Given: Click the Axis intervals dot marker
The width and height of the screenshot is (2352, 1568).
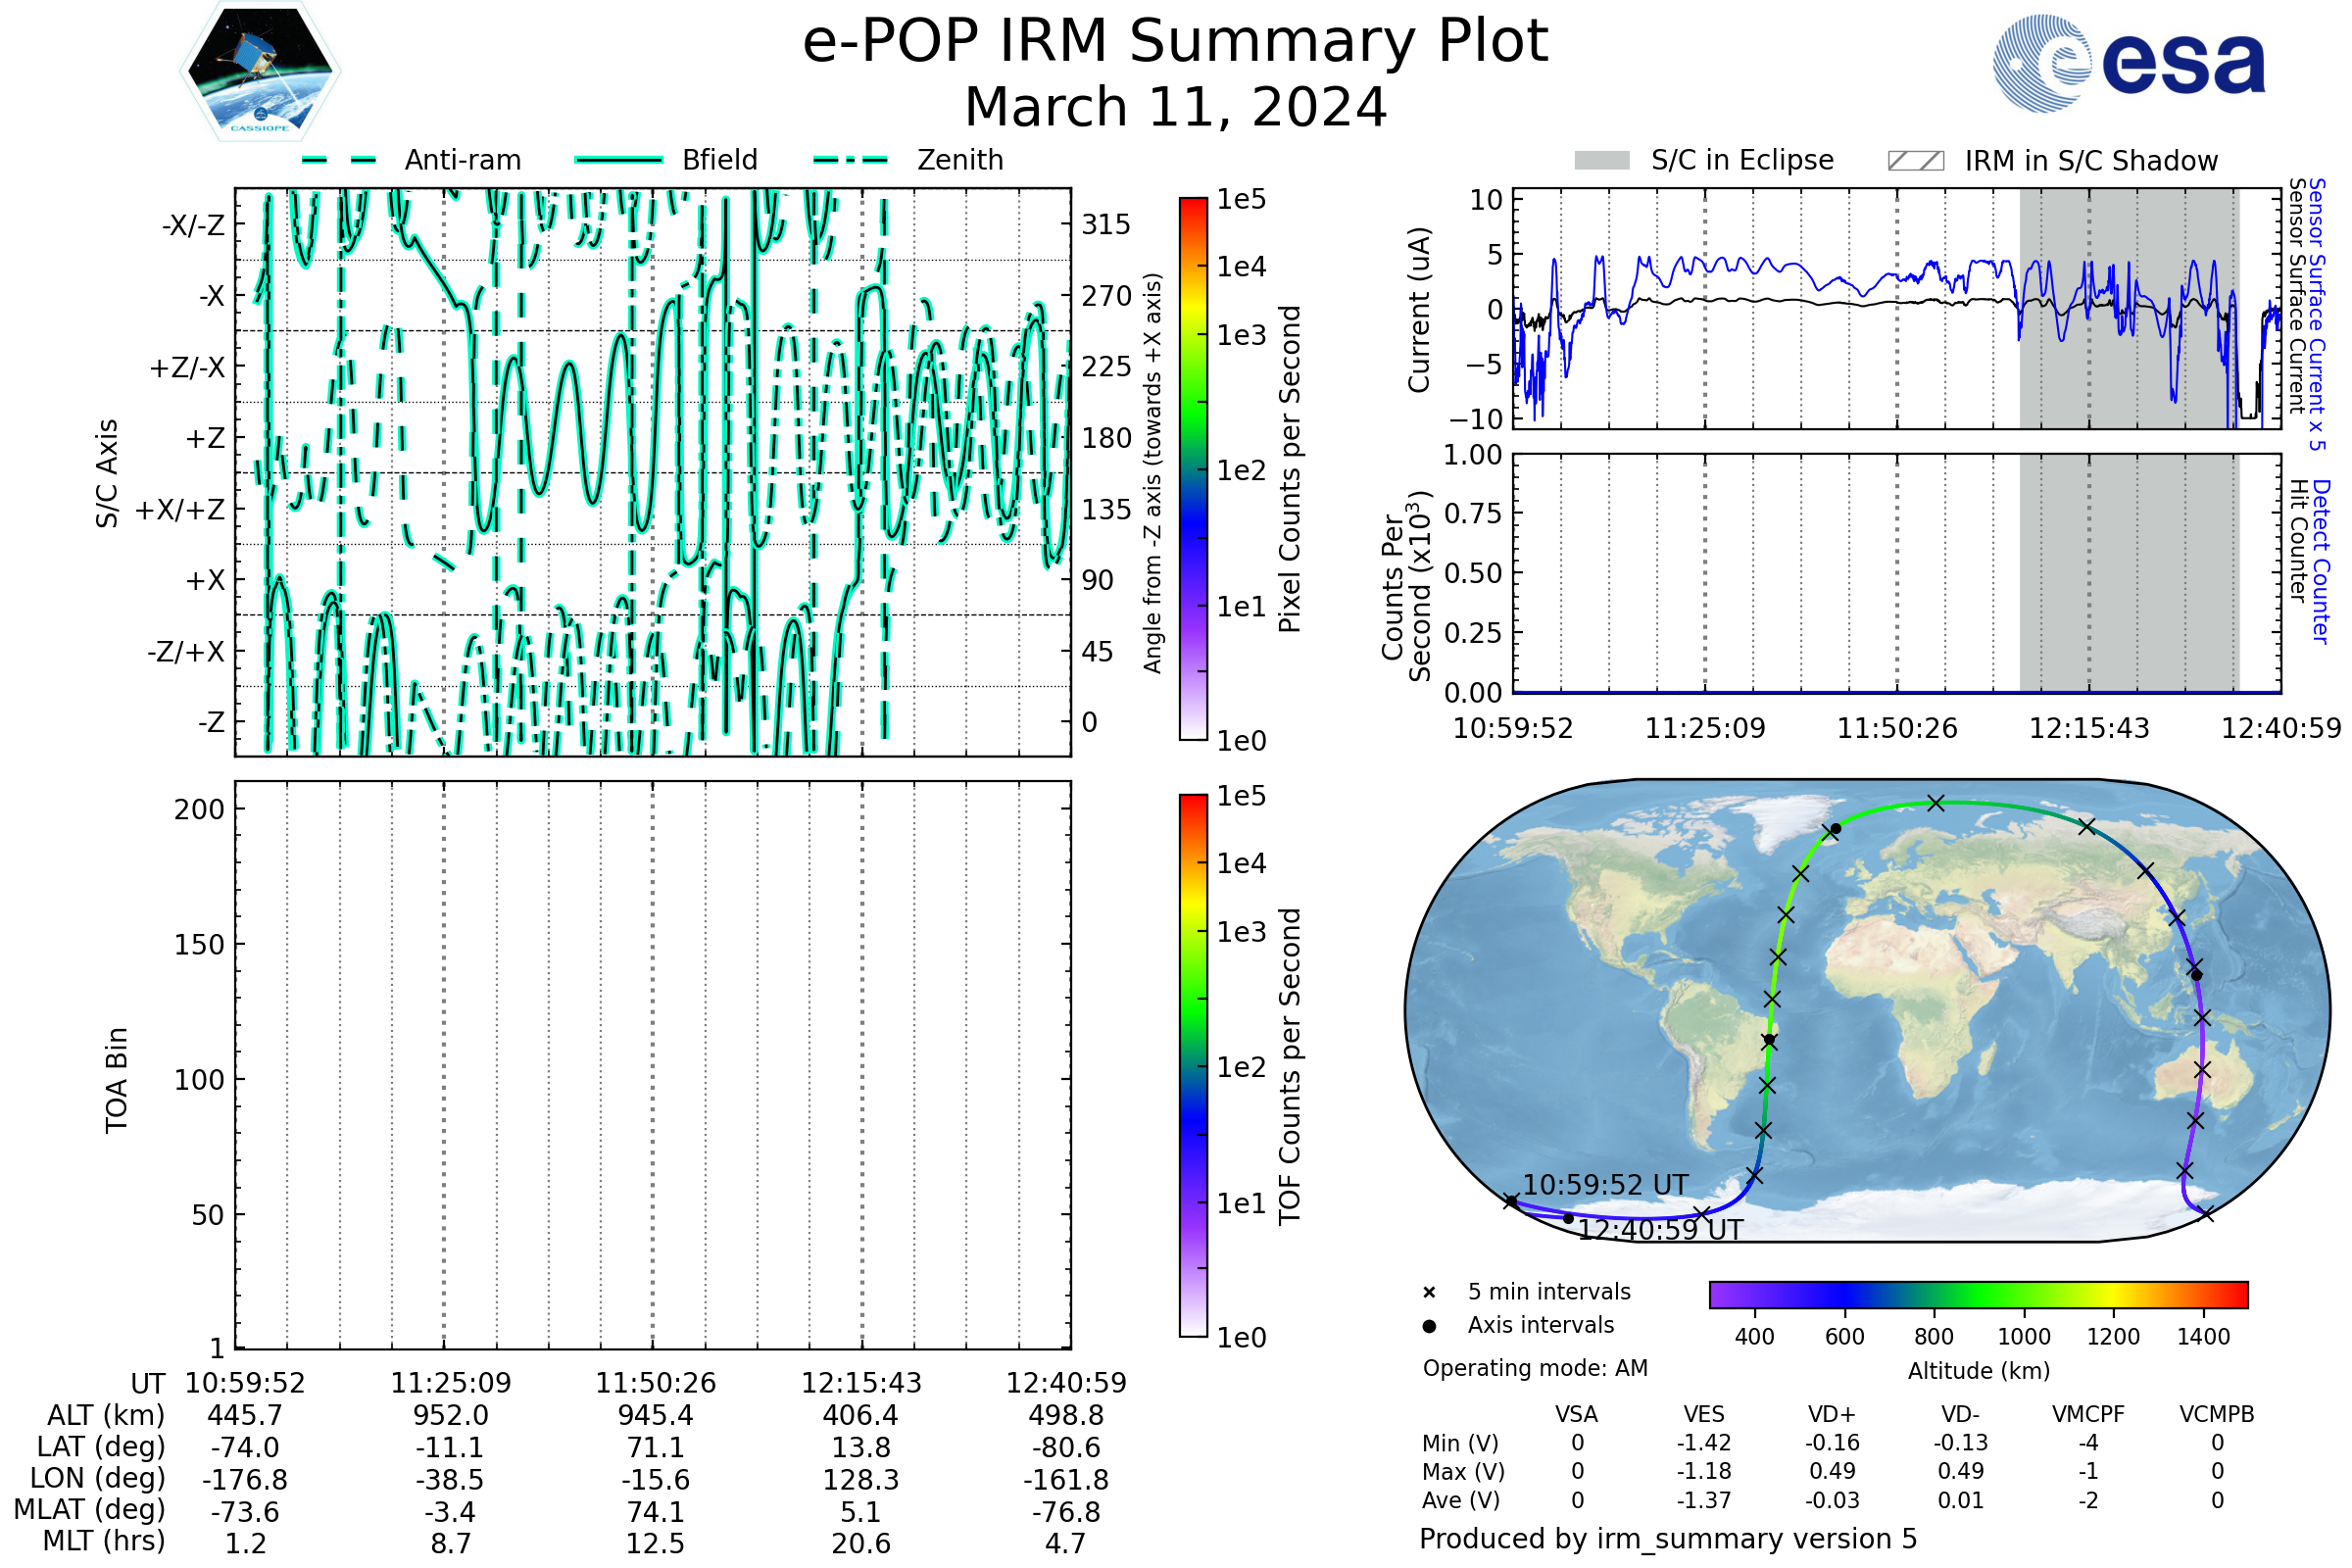Looking at the screenshot, I should pyautogui.click(x=1429, y=1326).
